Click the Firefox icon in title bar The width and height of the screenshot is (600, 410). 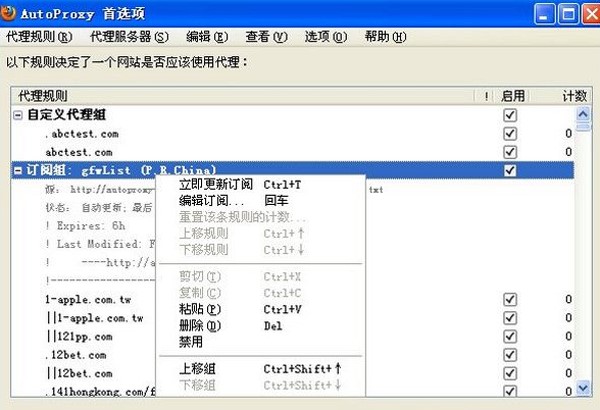[x=8, y=13]
